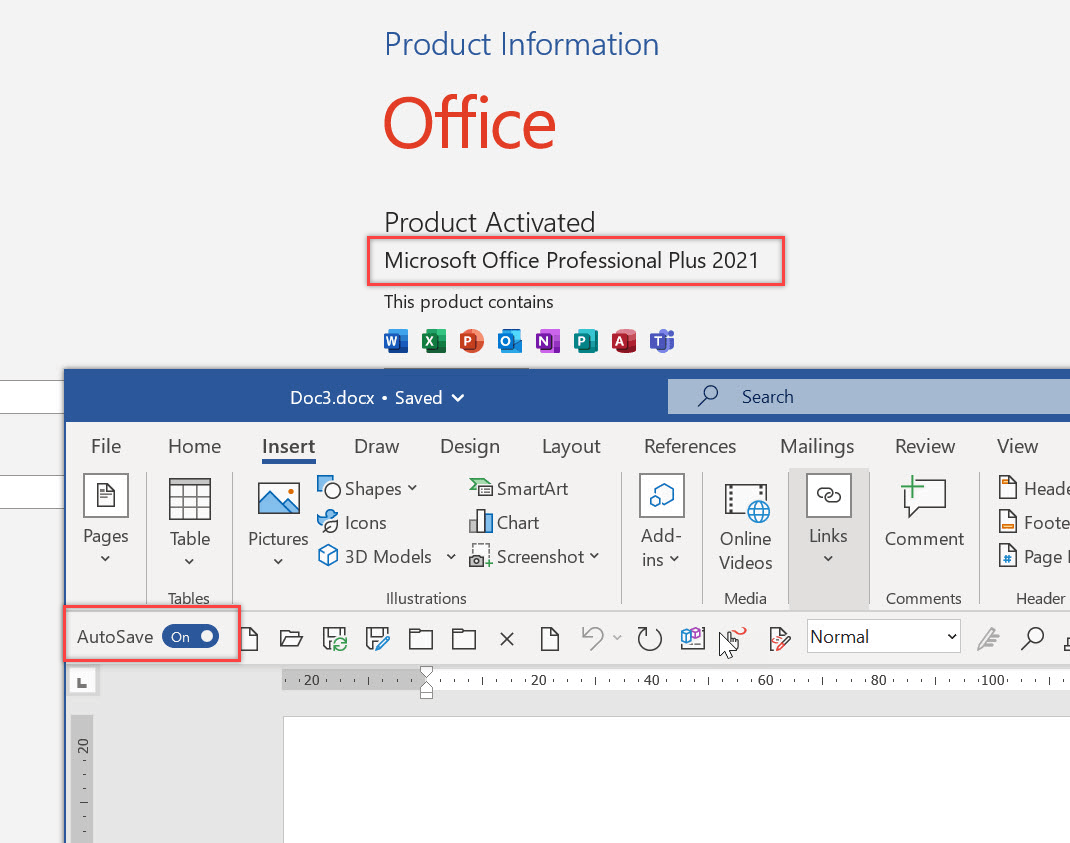The height and width of the screenshot is (843, 1070).
Task: Insert a new Comment
Action: pos(923,512)
